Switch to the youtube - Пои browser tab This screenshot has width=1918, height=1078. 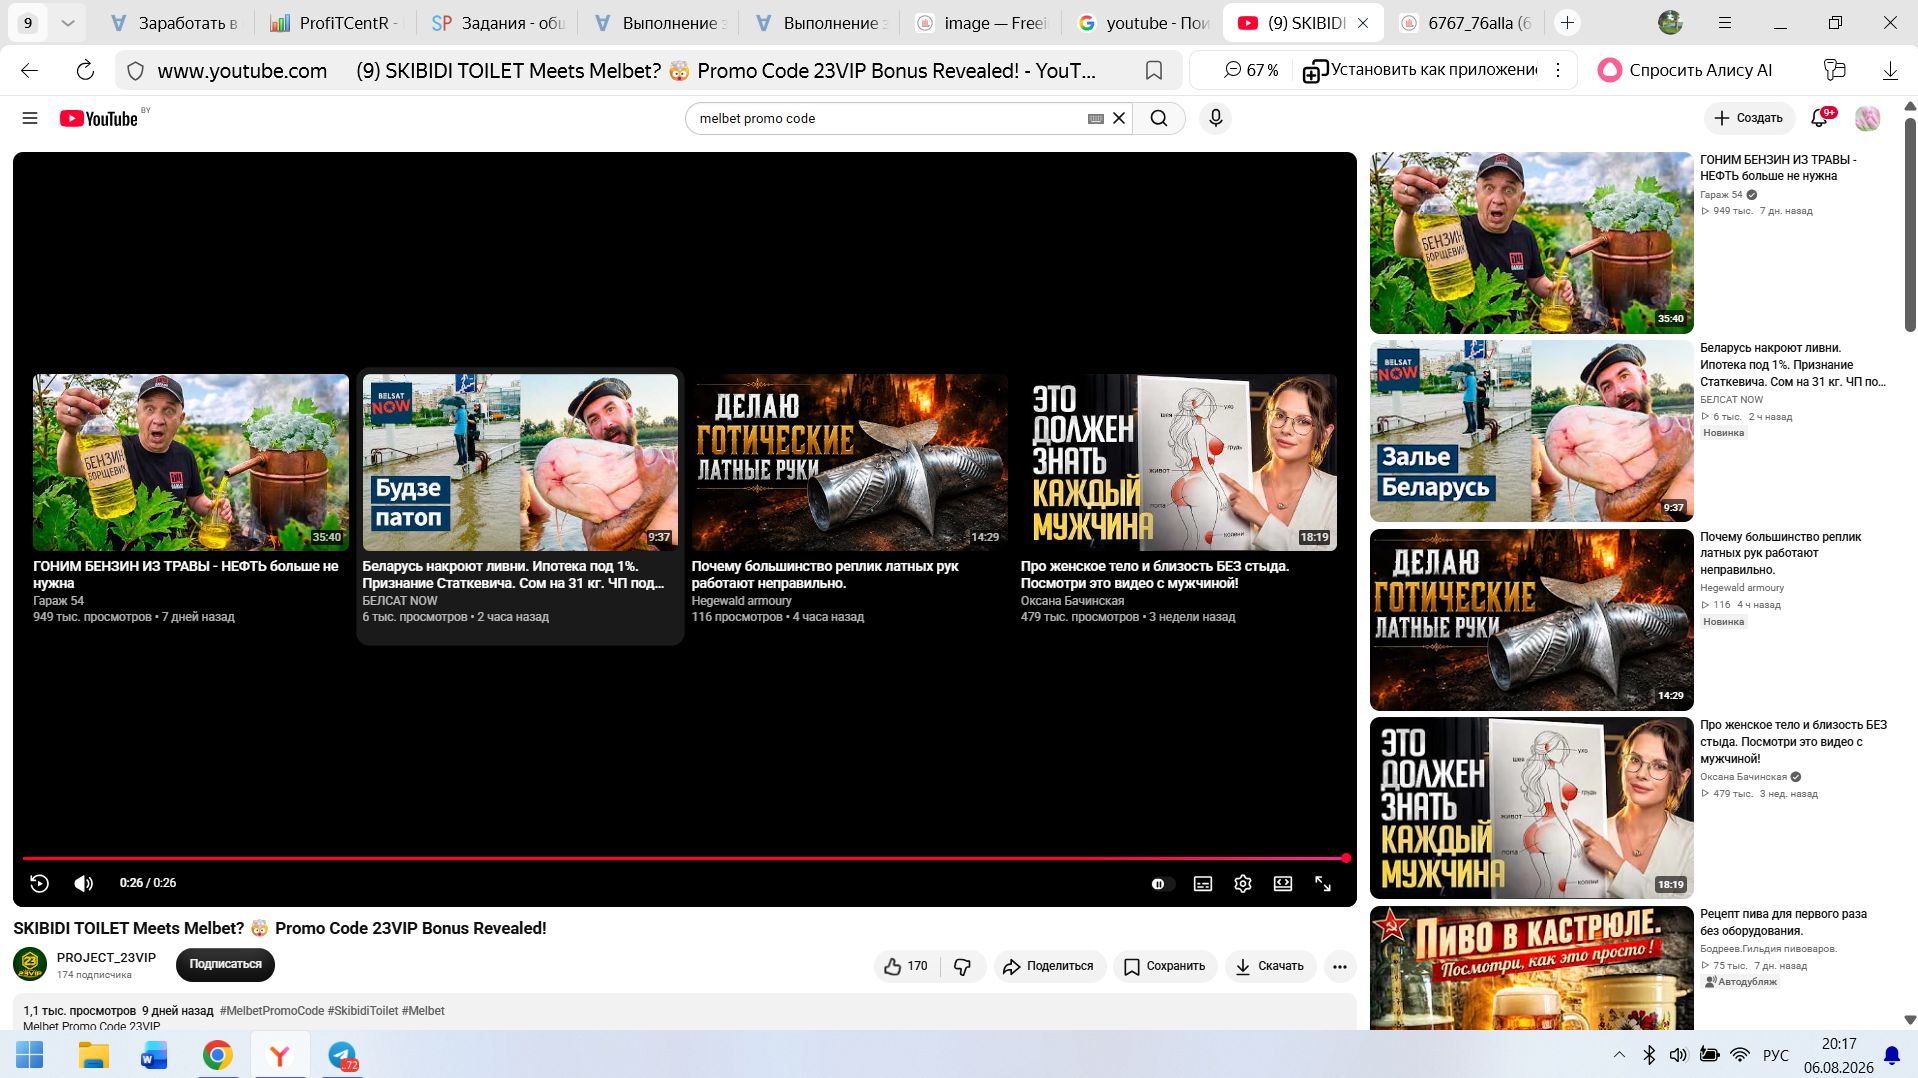(x=1143, y=23)
